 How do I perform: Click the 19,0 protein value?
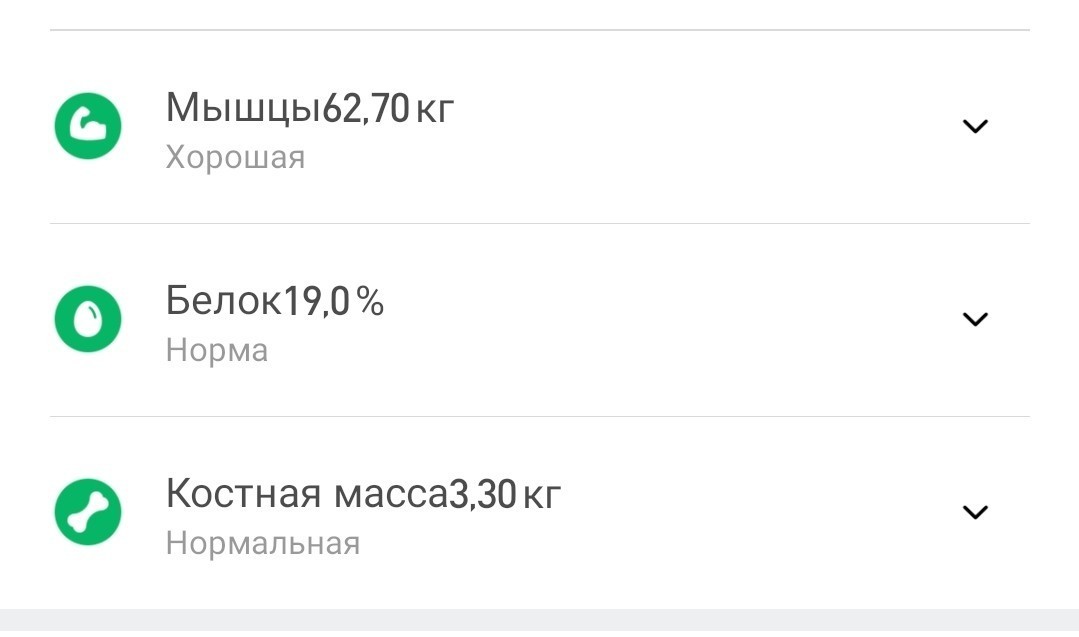coord(317,301)
